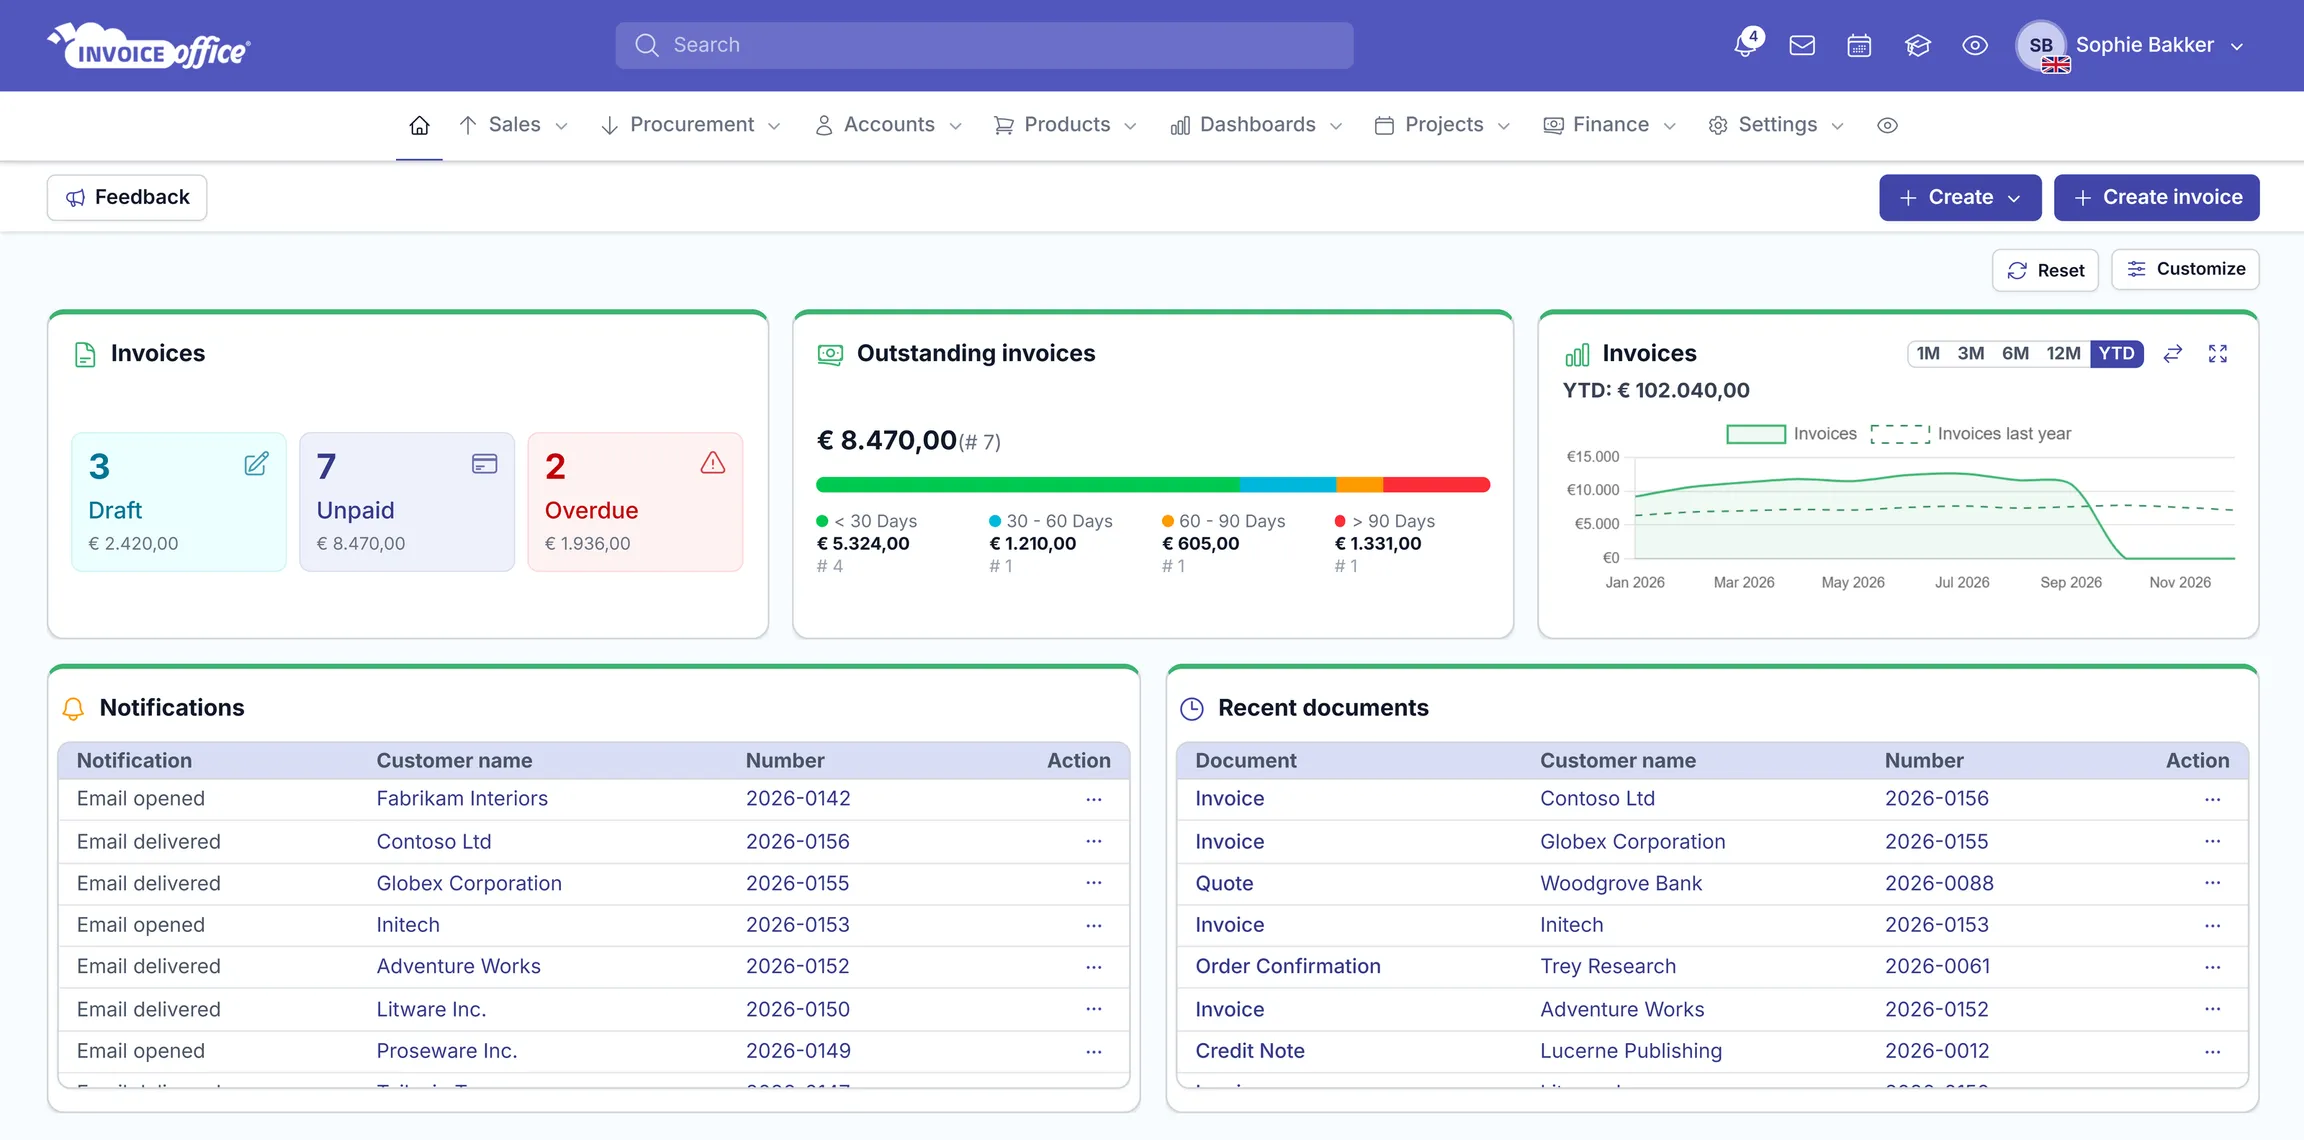
Task: Expand the Settings menu
Action: click(x=1776, y=125)
